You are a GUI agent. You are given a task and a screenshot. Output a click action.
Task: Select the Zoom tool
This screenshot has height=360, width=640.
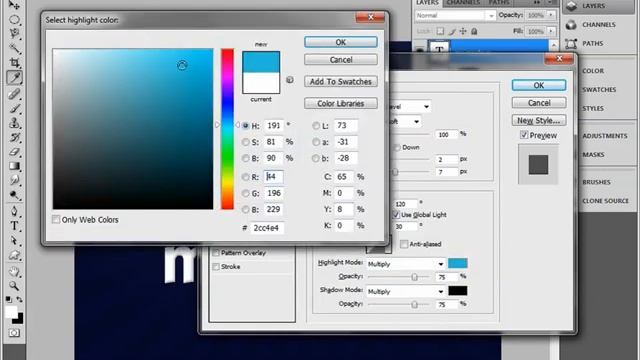[14, 286]
